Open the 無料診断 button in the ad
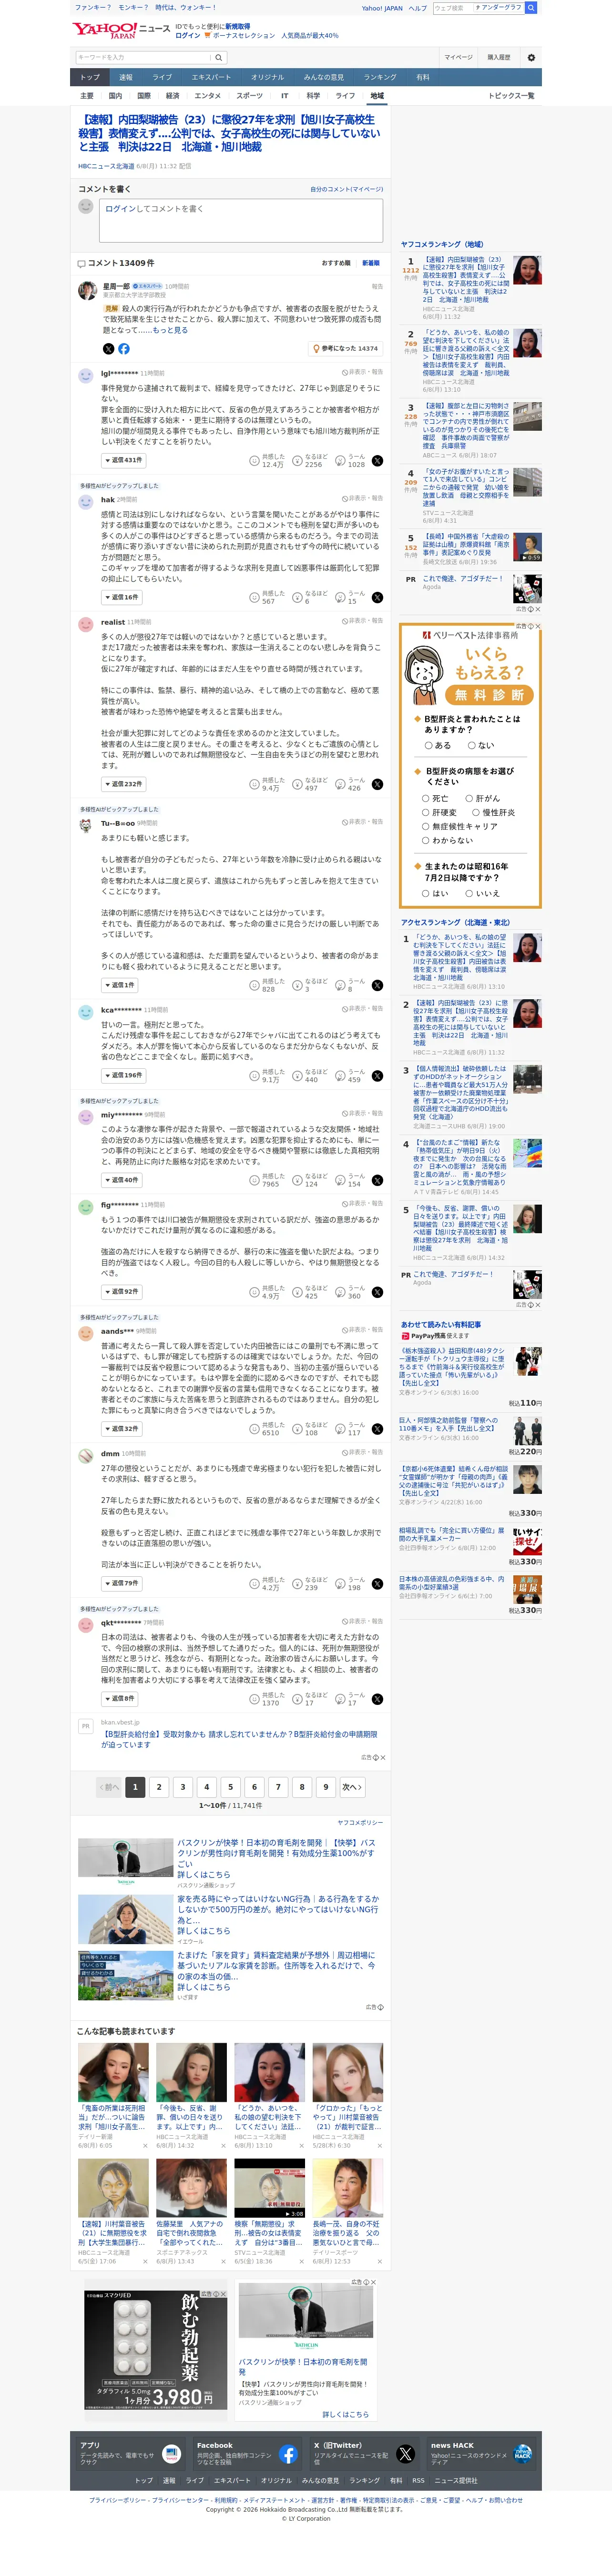The height and width of the screenshot is (2576, 612). [490, 695]
